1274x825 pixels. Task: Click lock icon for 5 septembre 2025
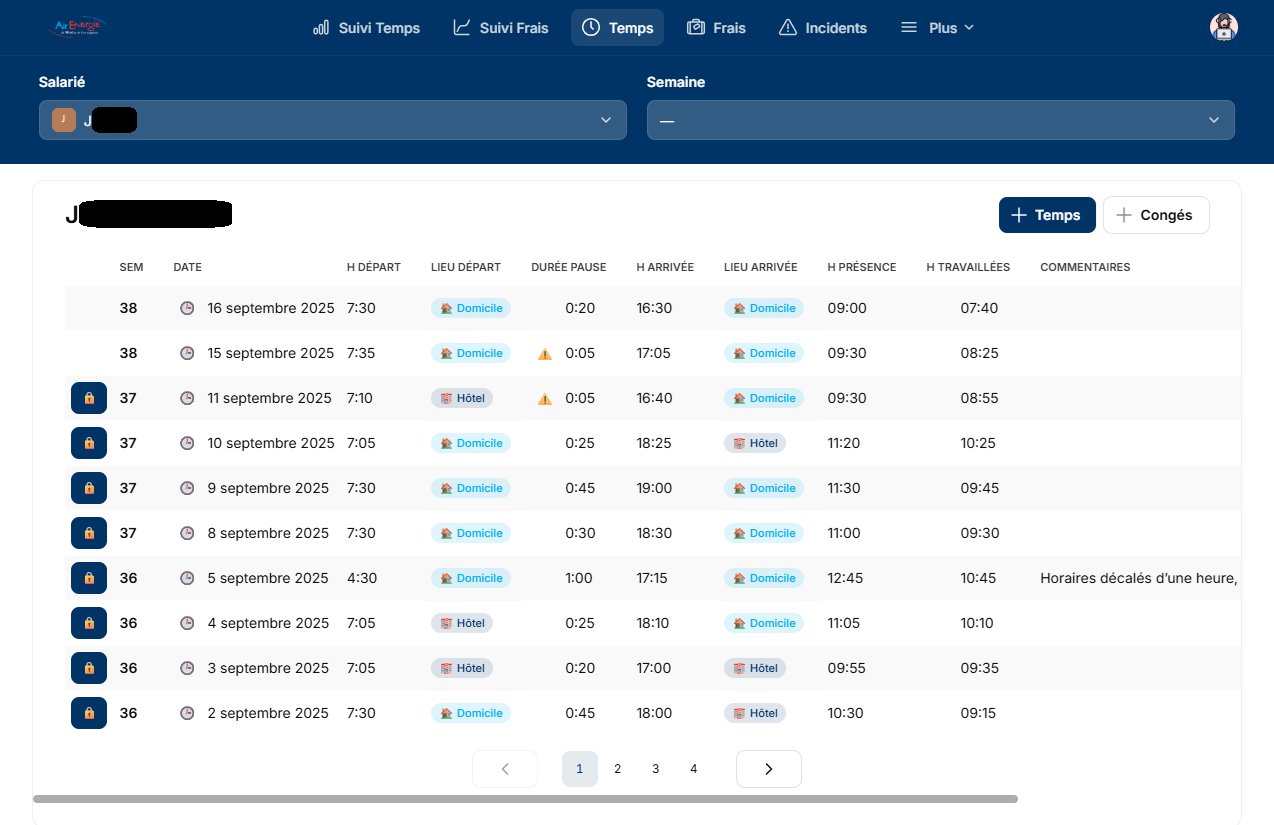click(89, 578)
